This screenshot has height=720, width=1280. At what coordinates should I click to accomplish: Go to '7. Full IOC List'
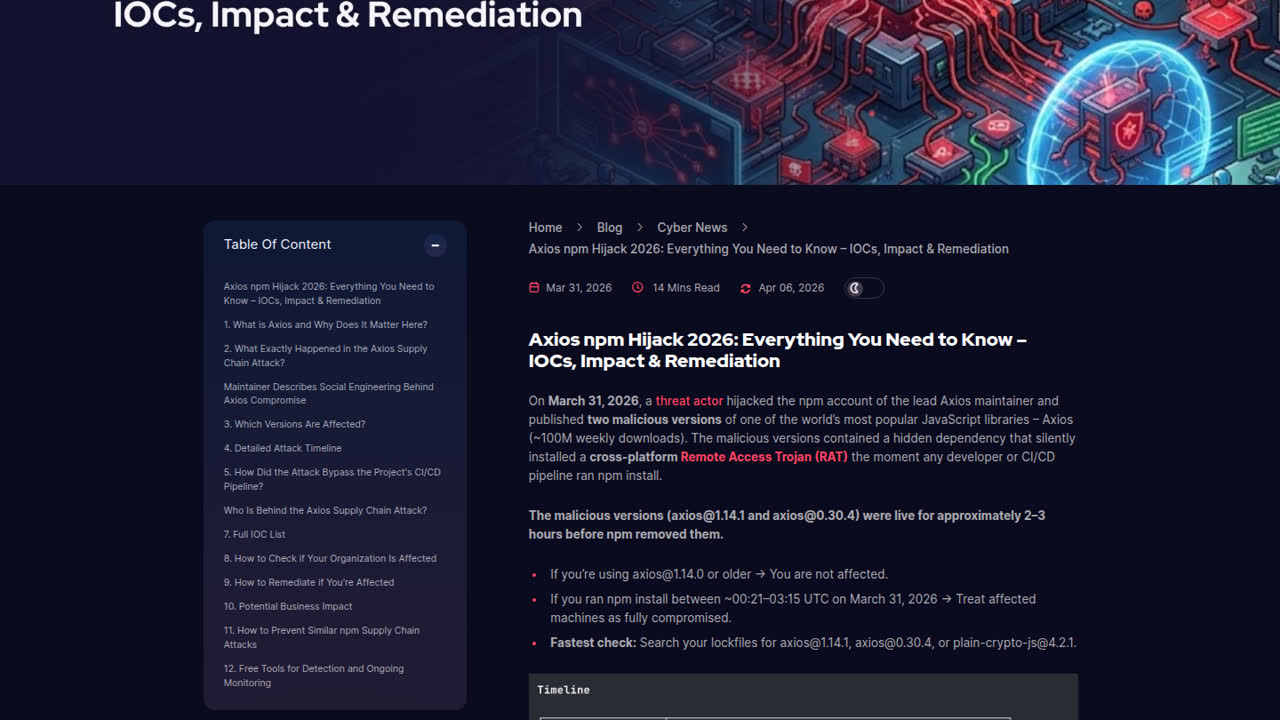point(254,534)
